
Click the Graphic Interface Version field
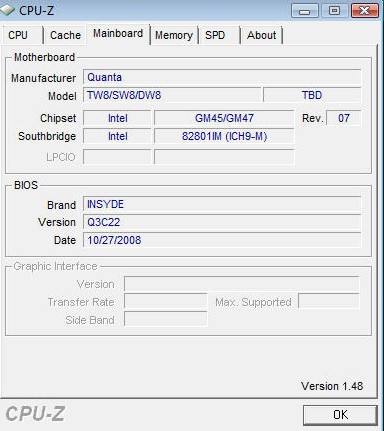click(x=242, y=284)
